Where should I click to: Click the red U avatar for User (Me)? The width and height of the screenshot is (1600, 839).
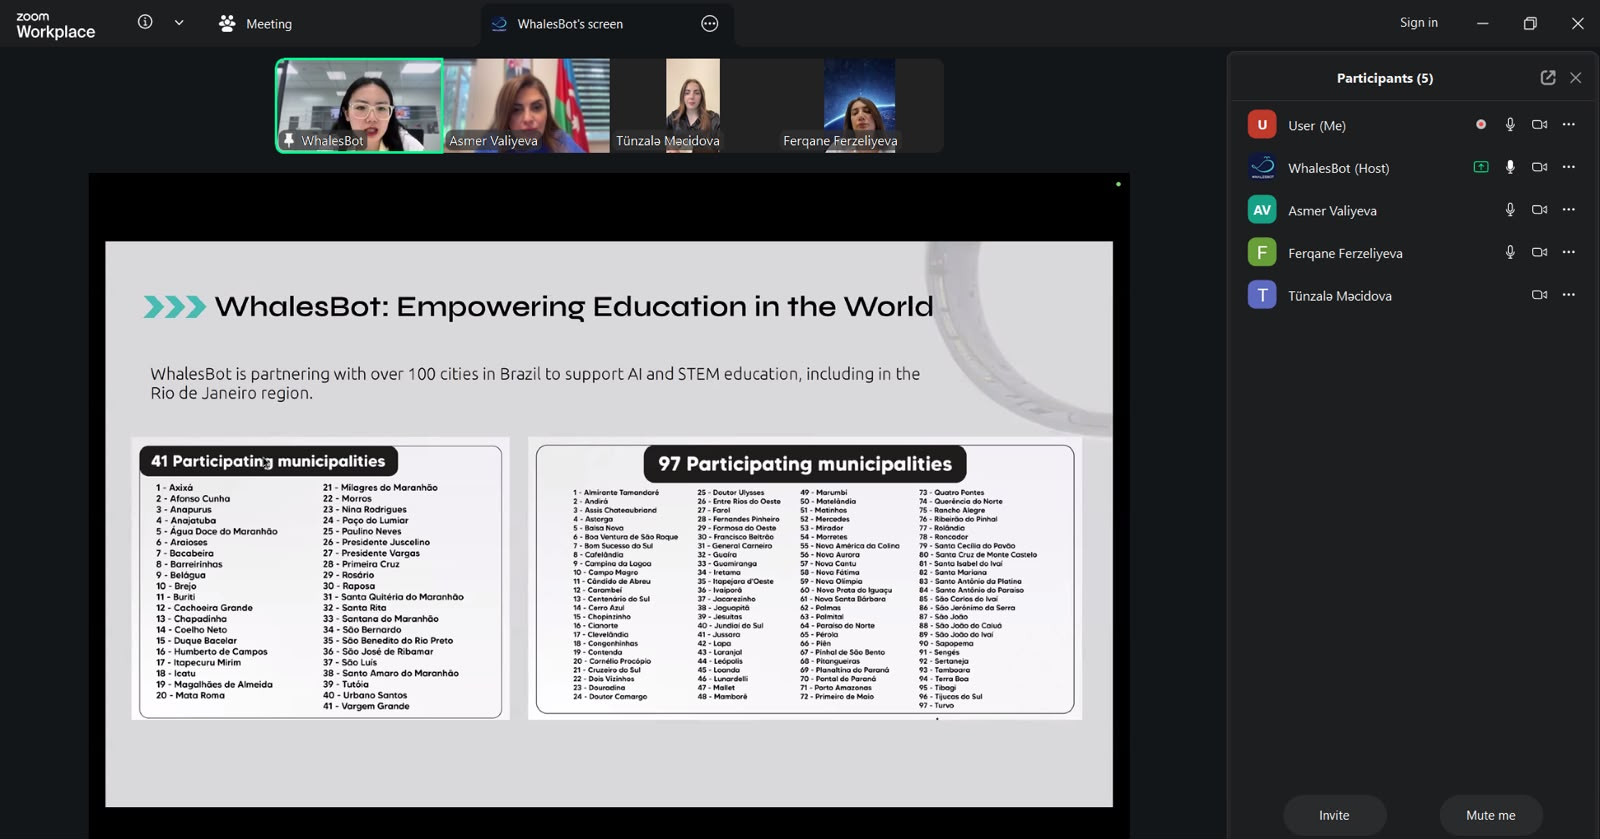coord(1262,125)
